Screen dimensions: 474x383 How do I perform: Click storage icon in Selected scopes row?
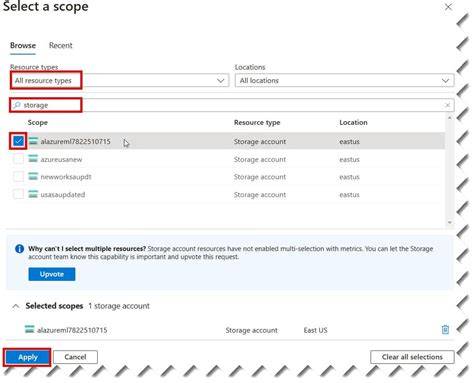[x=30, y=329]
